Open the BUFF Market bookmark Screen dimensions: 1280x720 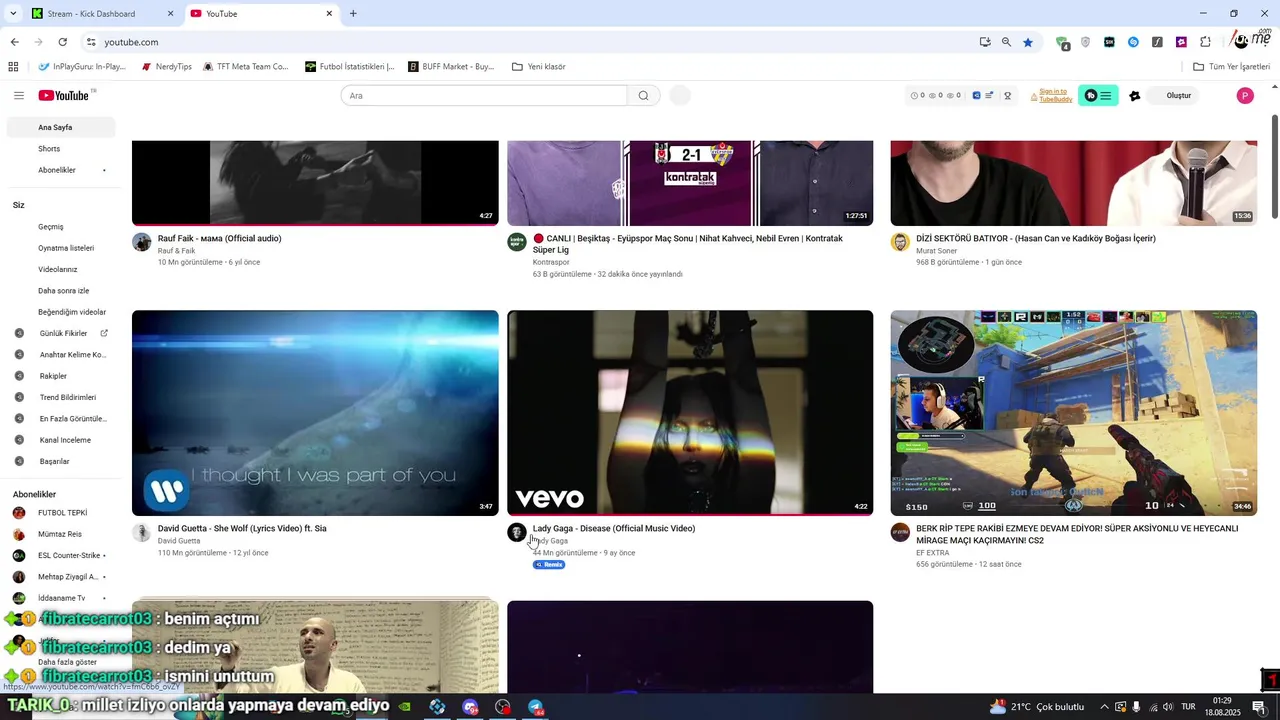click(451, 67)
